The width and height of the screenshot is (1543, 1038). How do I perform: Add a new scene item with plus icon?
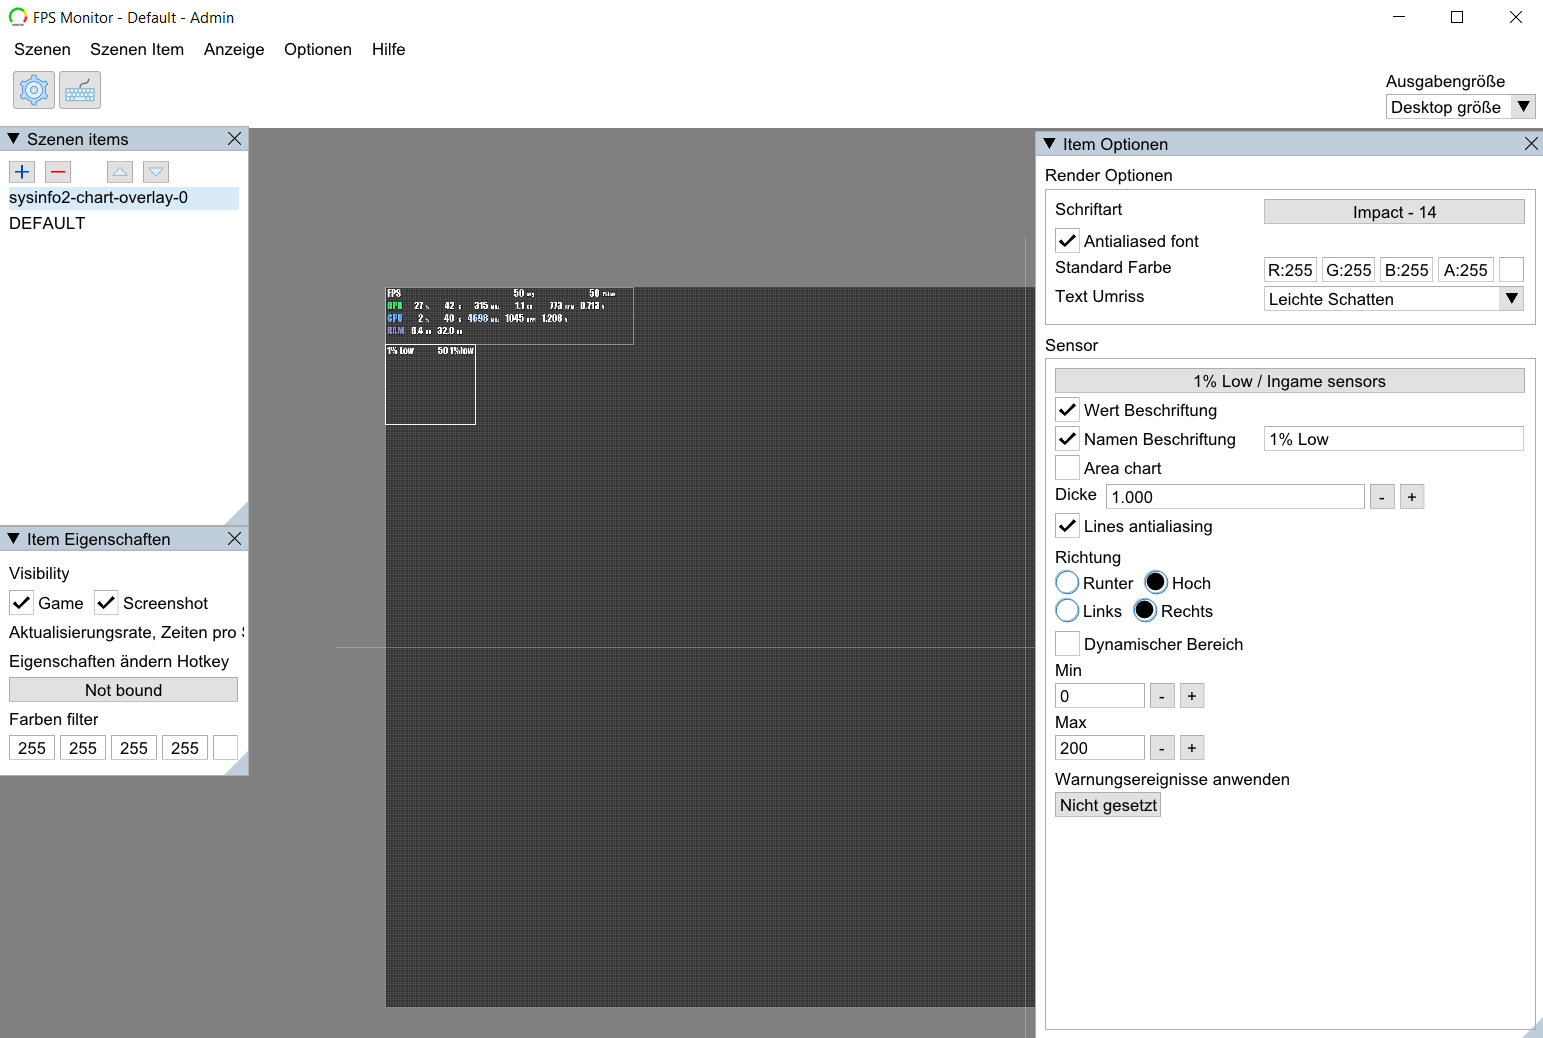(x=22, y=172)
